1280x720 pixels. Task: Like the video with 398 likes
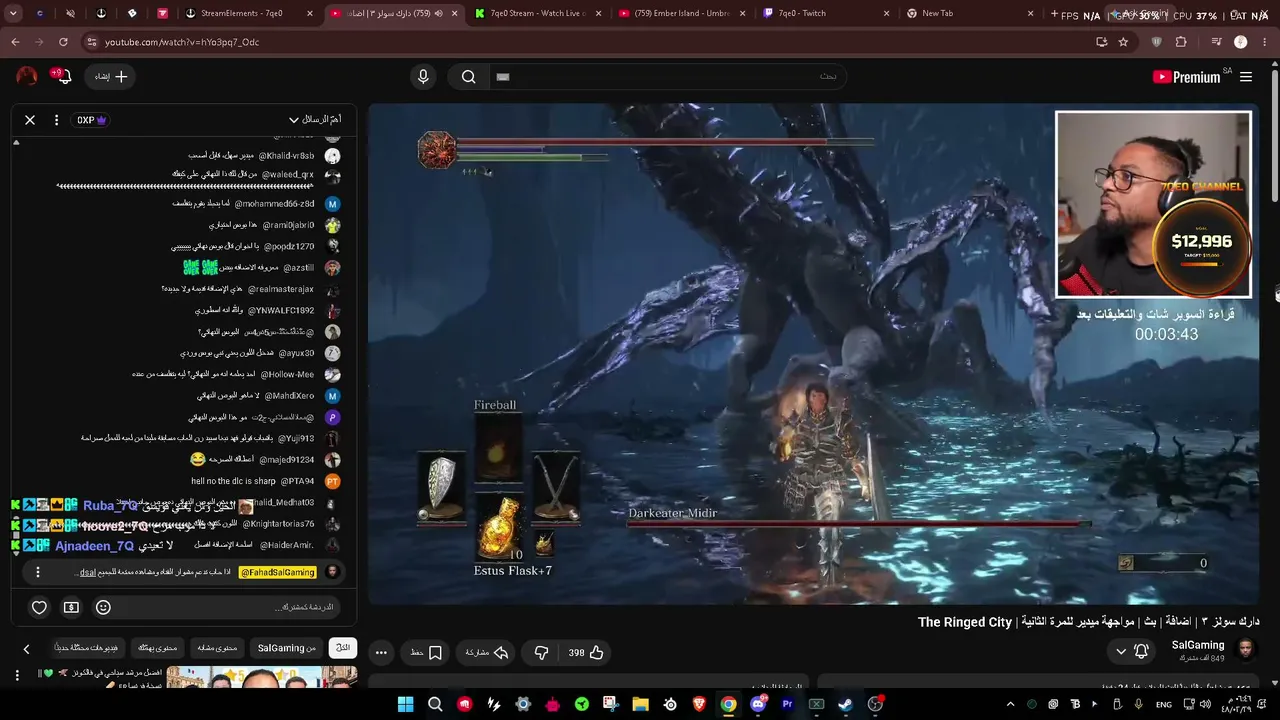(586, 653)
